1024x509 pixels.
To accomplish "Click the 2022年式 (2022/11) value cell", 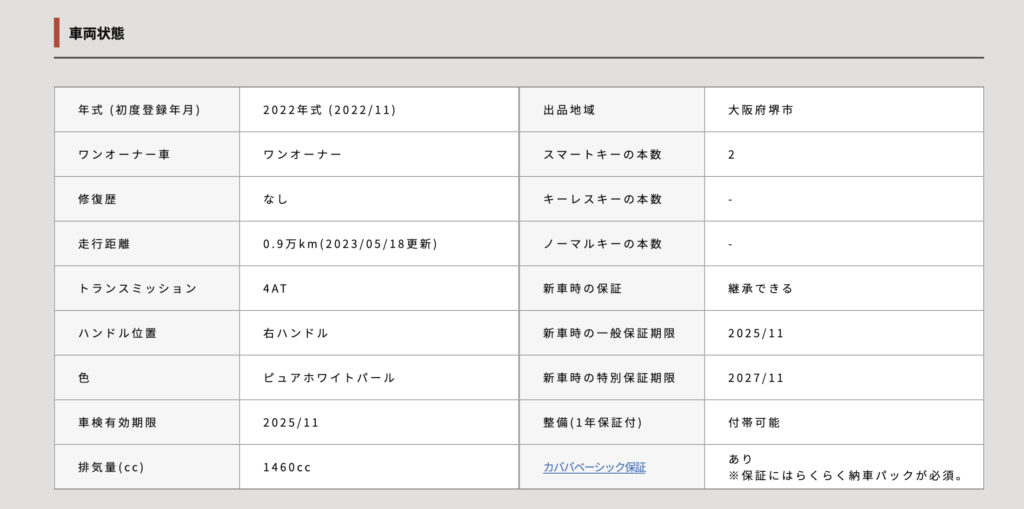I will pos(329,110).
